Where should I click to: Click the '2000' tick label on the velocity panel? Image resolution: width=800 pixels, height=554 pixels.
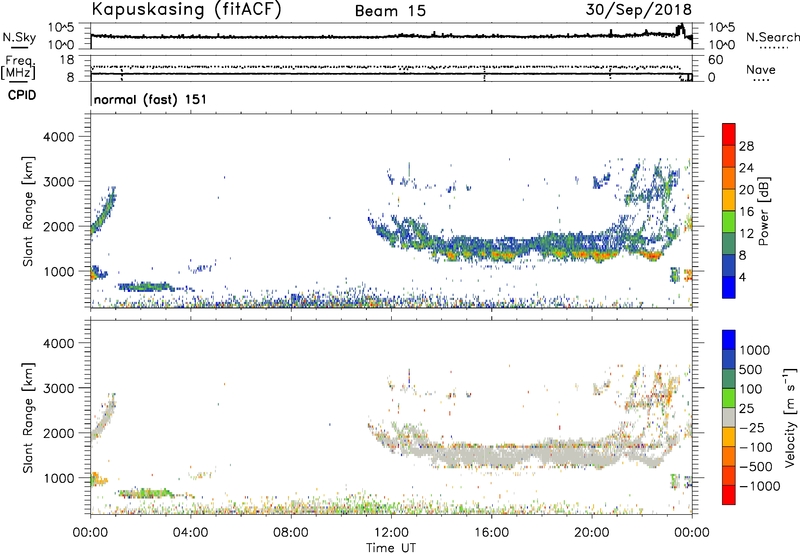pos(59,433)
